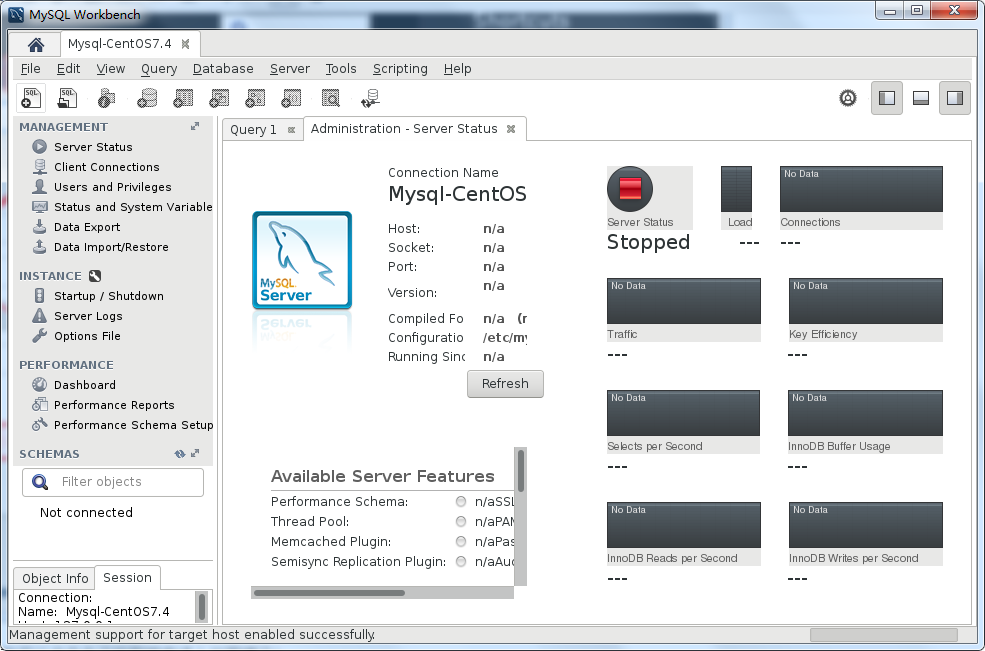This screenshot has height=651, width=985.
Task: Open the View menu
Action: click(x=111, y=68)
